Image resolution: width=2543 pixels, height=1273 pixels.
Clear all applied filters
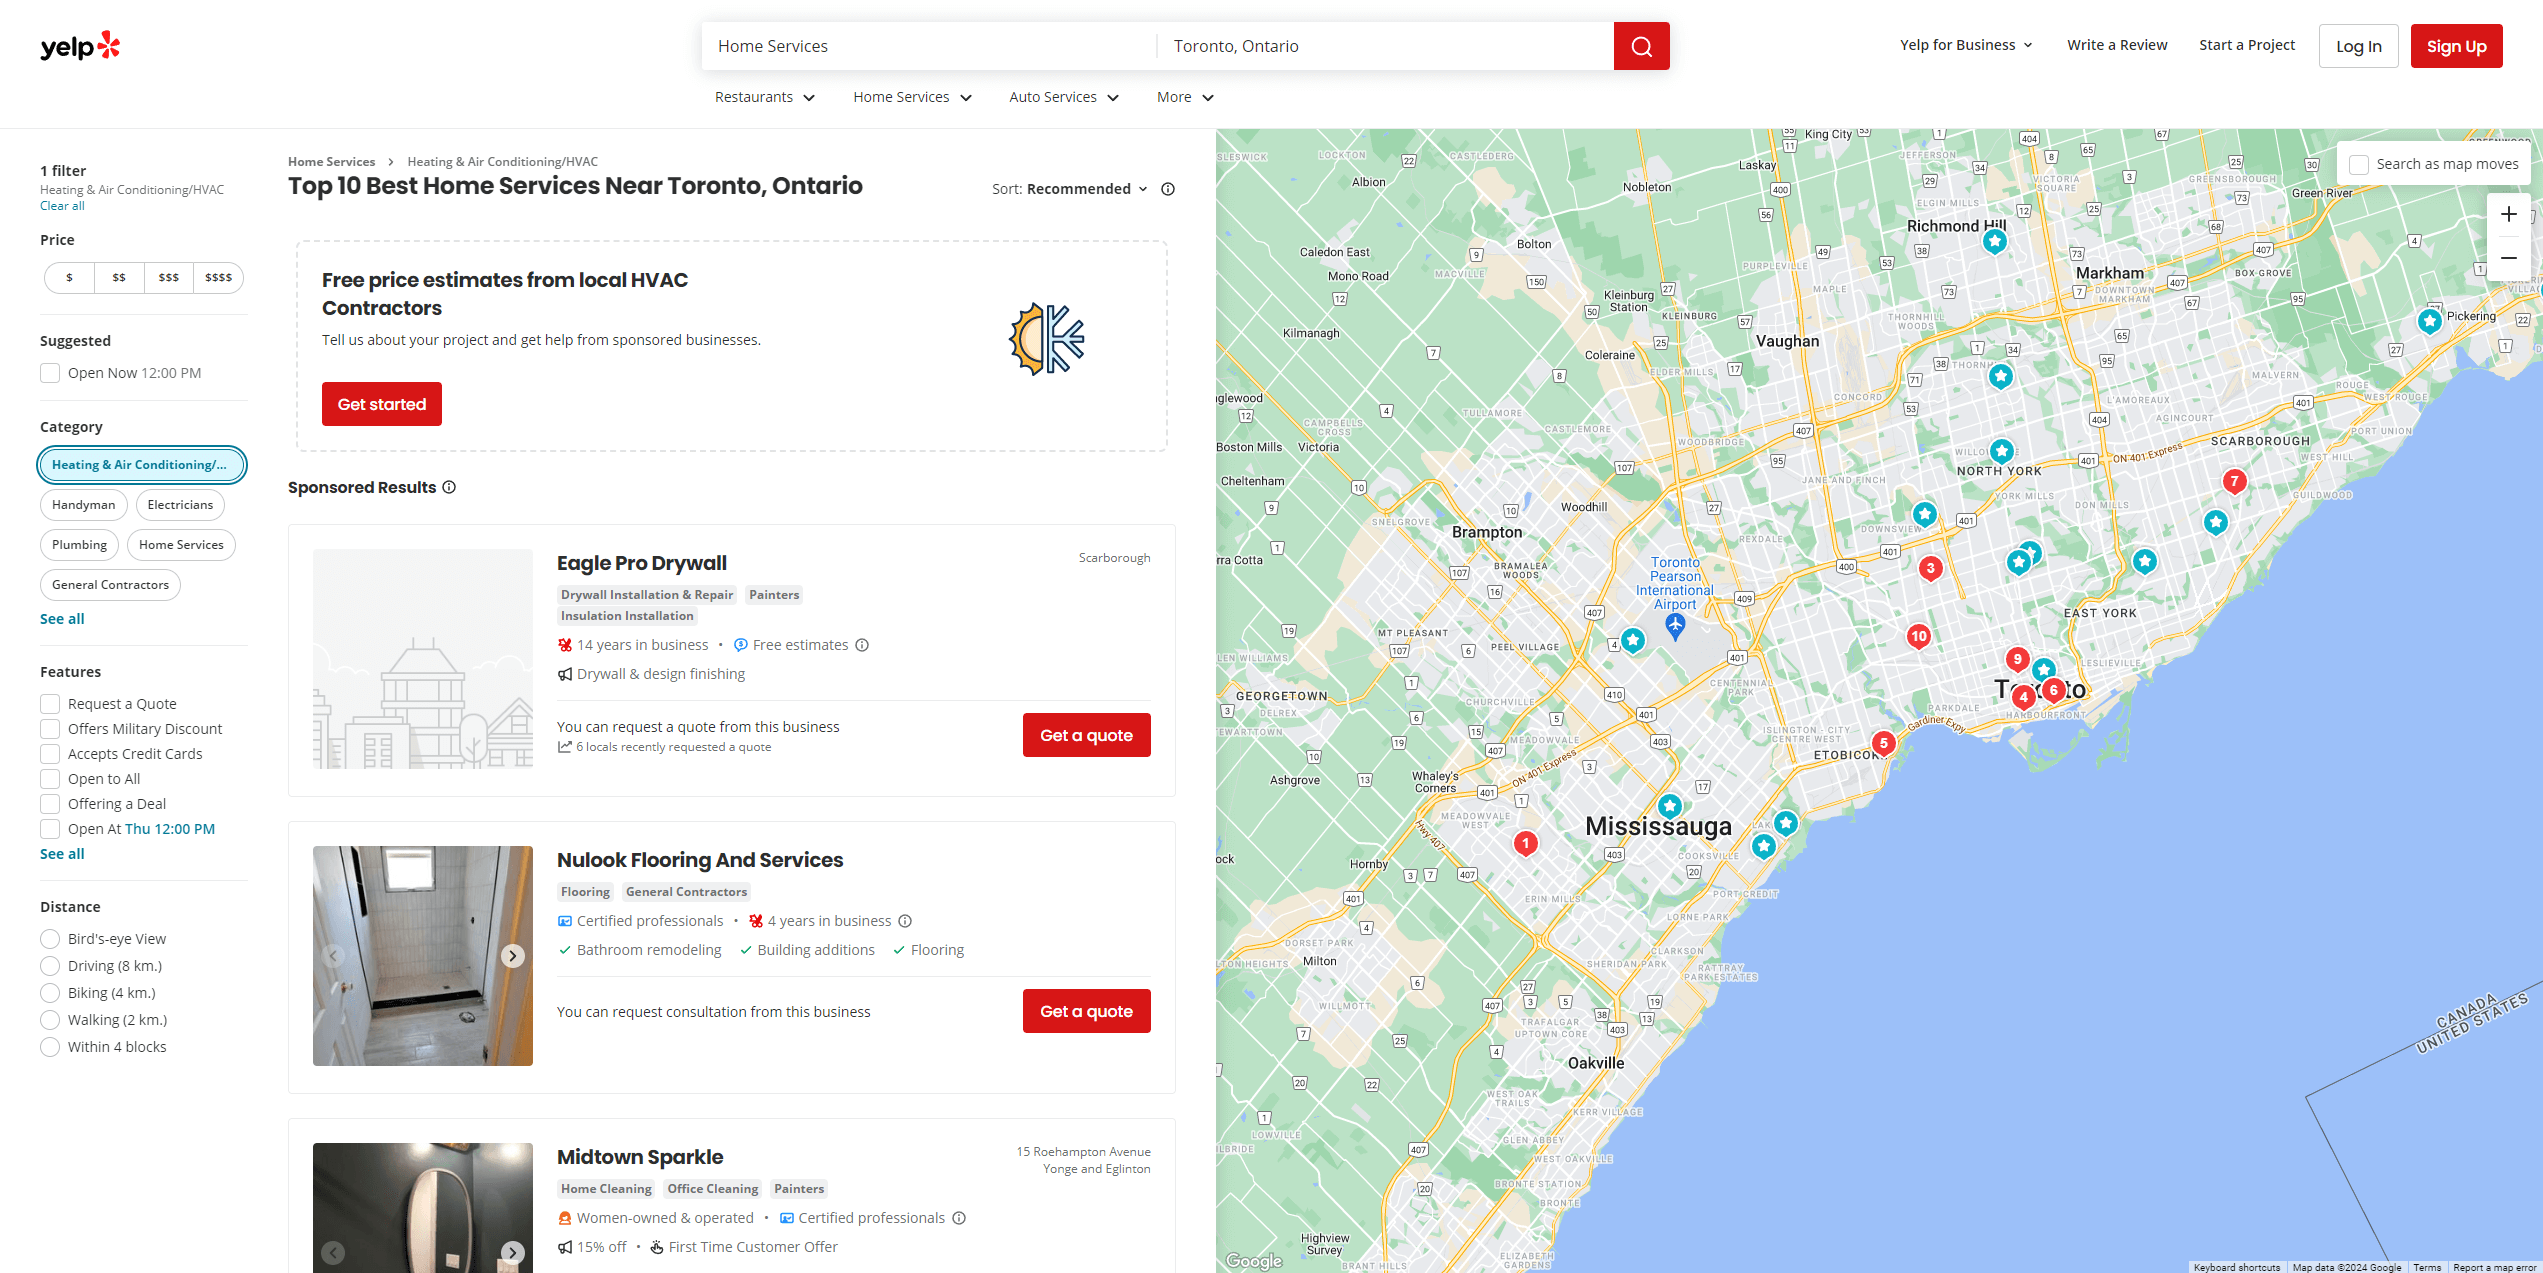pos(62,206)
